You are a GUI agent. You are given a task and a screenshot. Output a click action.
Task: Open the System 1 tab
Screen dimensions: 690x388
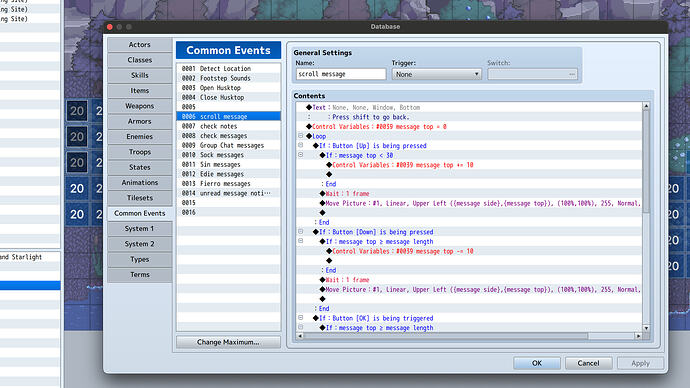(x=139, y=228)
